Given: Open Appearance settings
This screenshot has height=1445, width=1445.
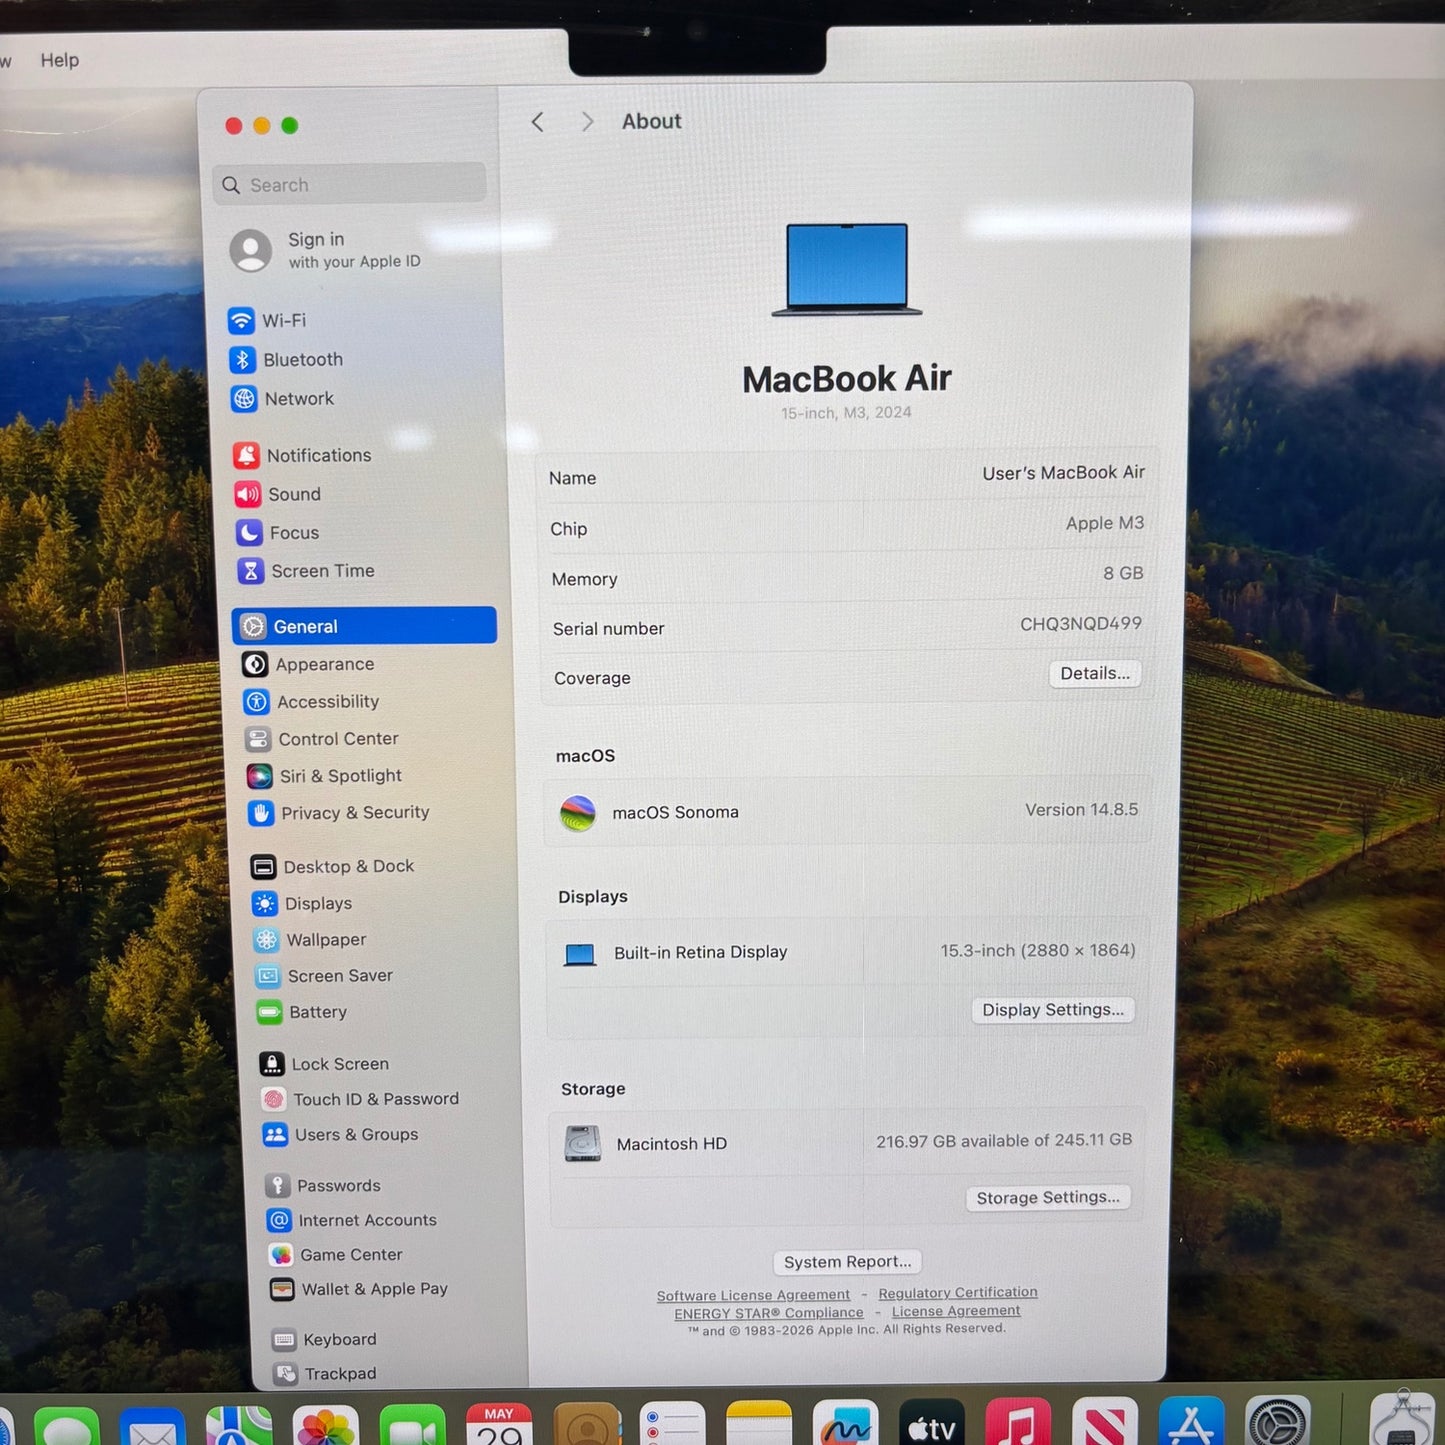Looking at the screenshot, I should [309, 664].
